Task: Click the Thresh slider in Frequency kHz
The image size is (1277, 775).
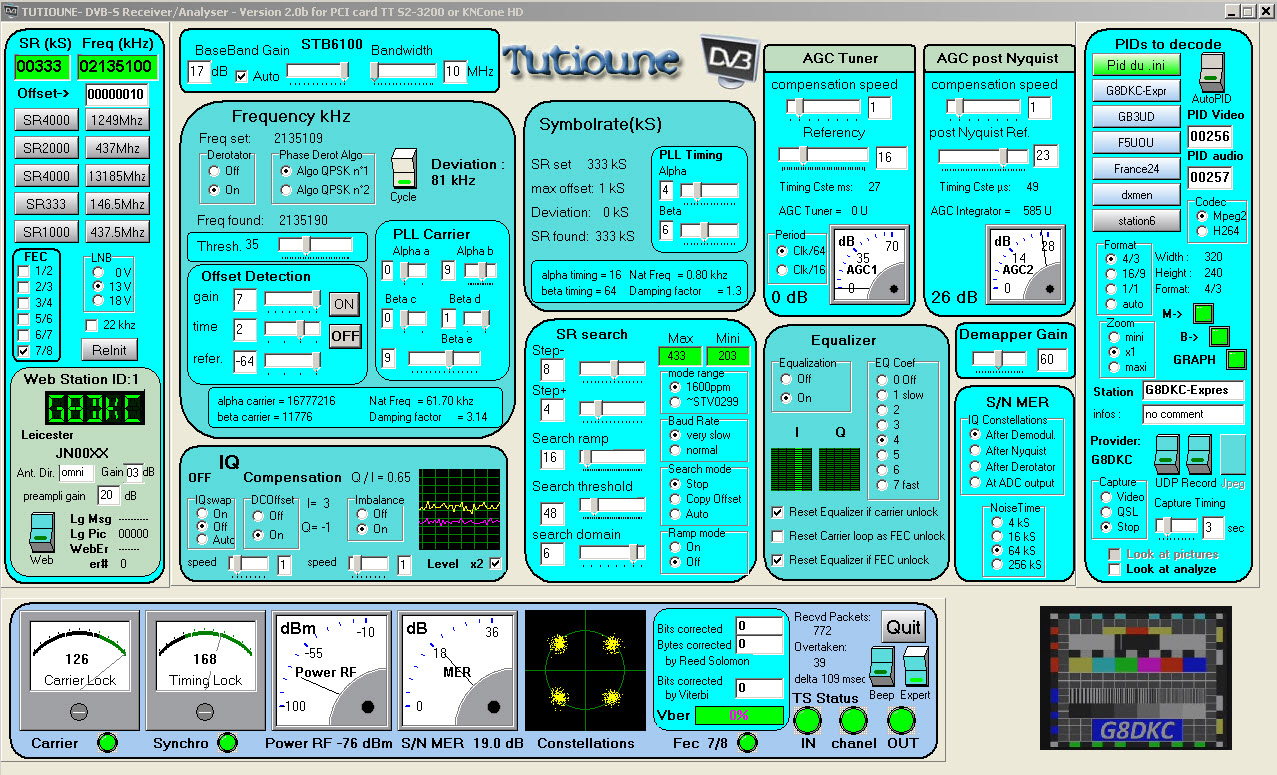Action: (x=314, y=247)
